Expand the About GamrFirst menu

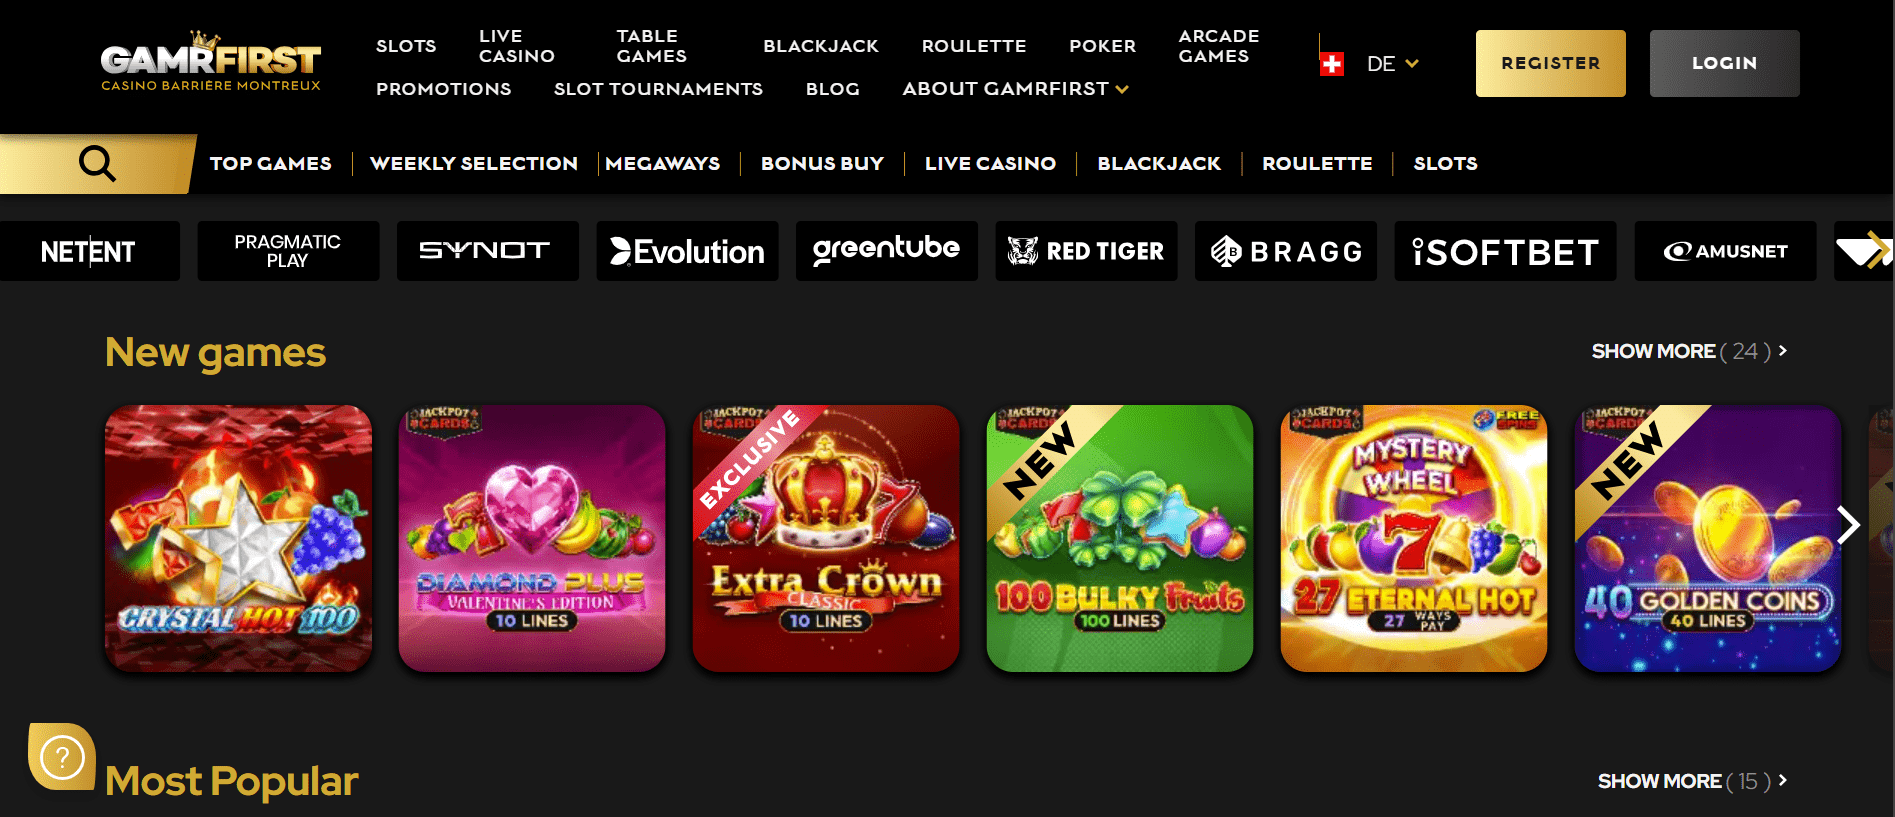pos(1015,89)
